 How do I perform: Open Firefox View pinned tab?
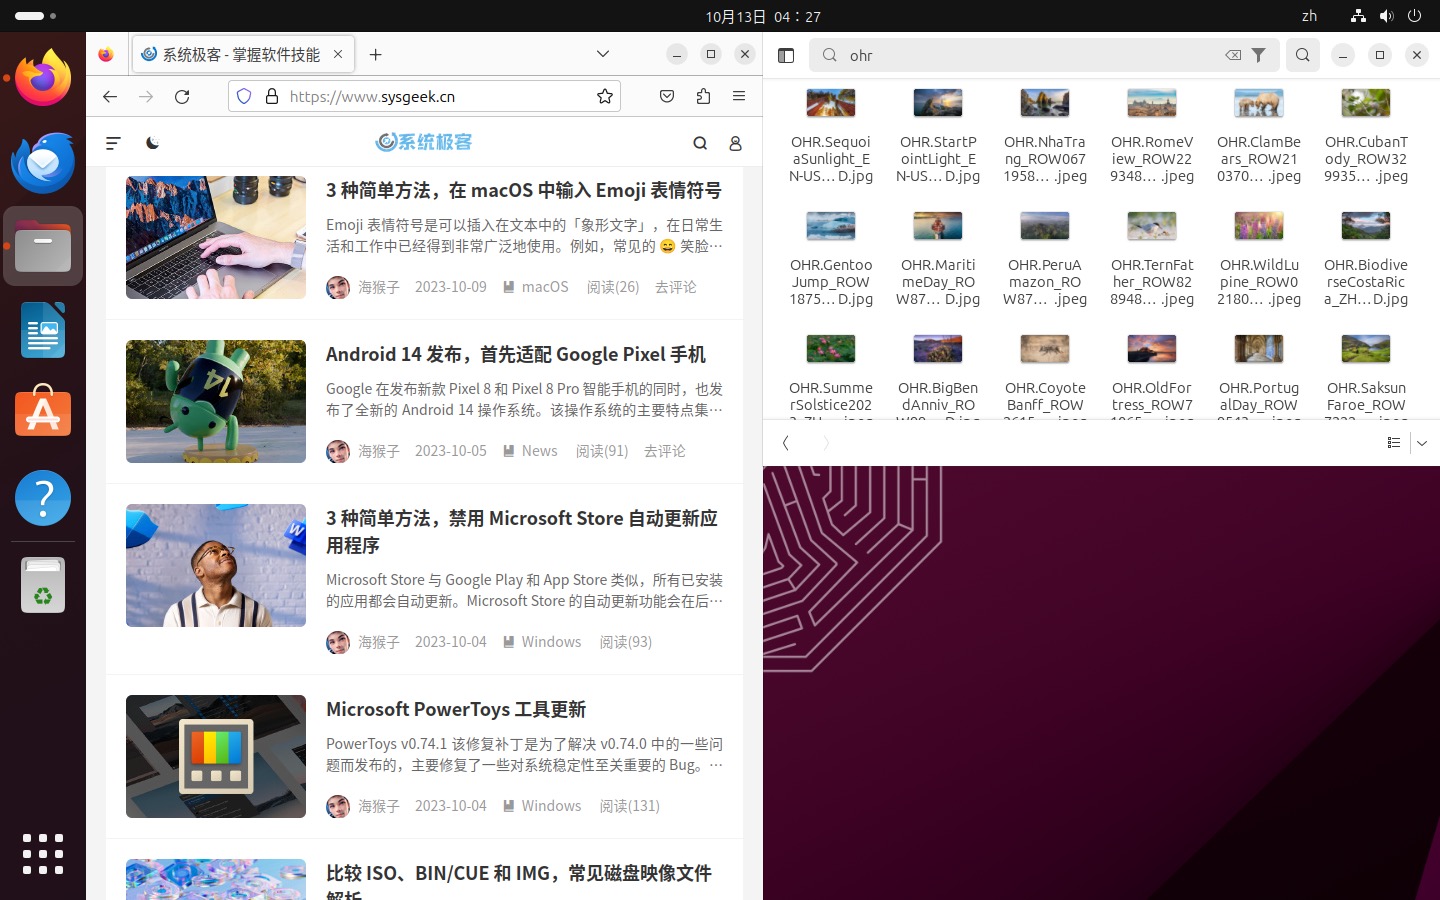(x=106, y=54)
